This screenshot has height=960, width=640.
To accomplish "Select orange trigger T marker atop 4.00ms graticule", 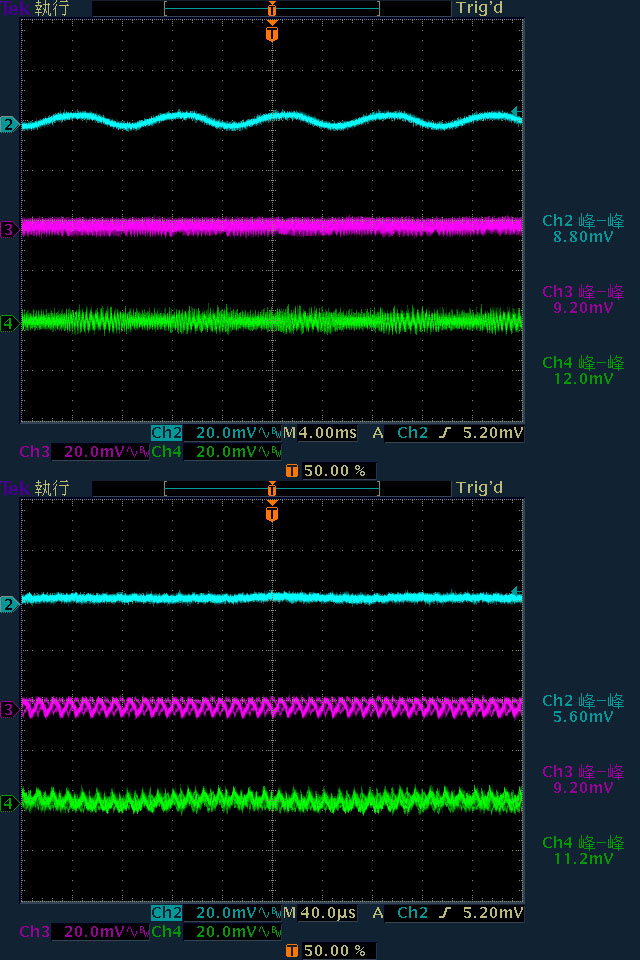I will pos(272,32).
